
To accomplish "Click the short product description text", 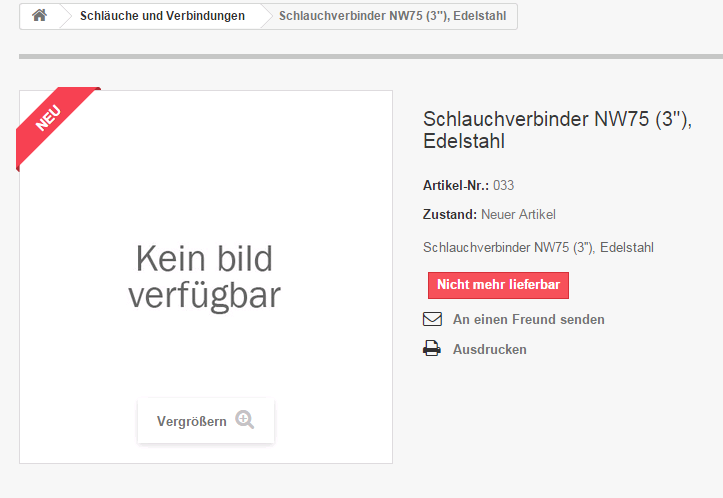I will [x=538, y=247].
